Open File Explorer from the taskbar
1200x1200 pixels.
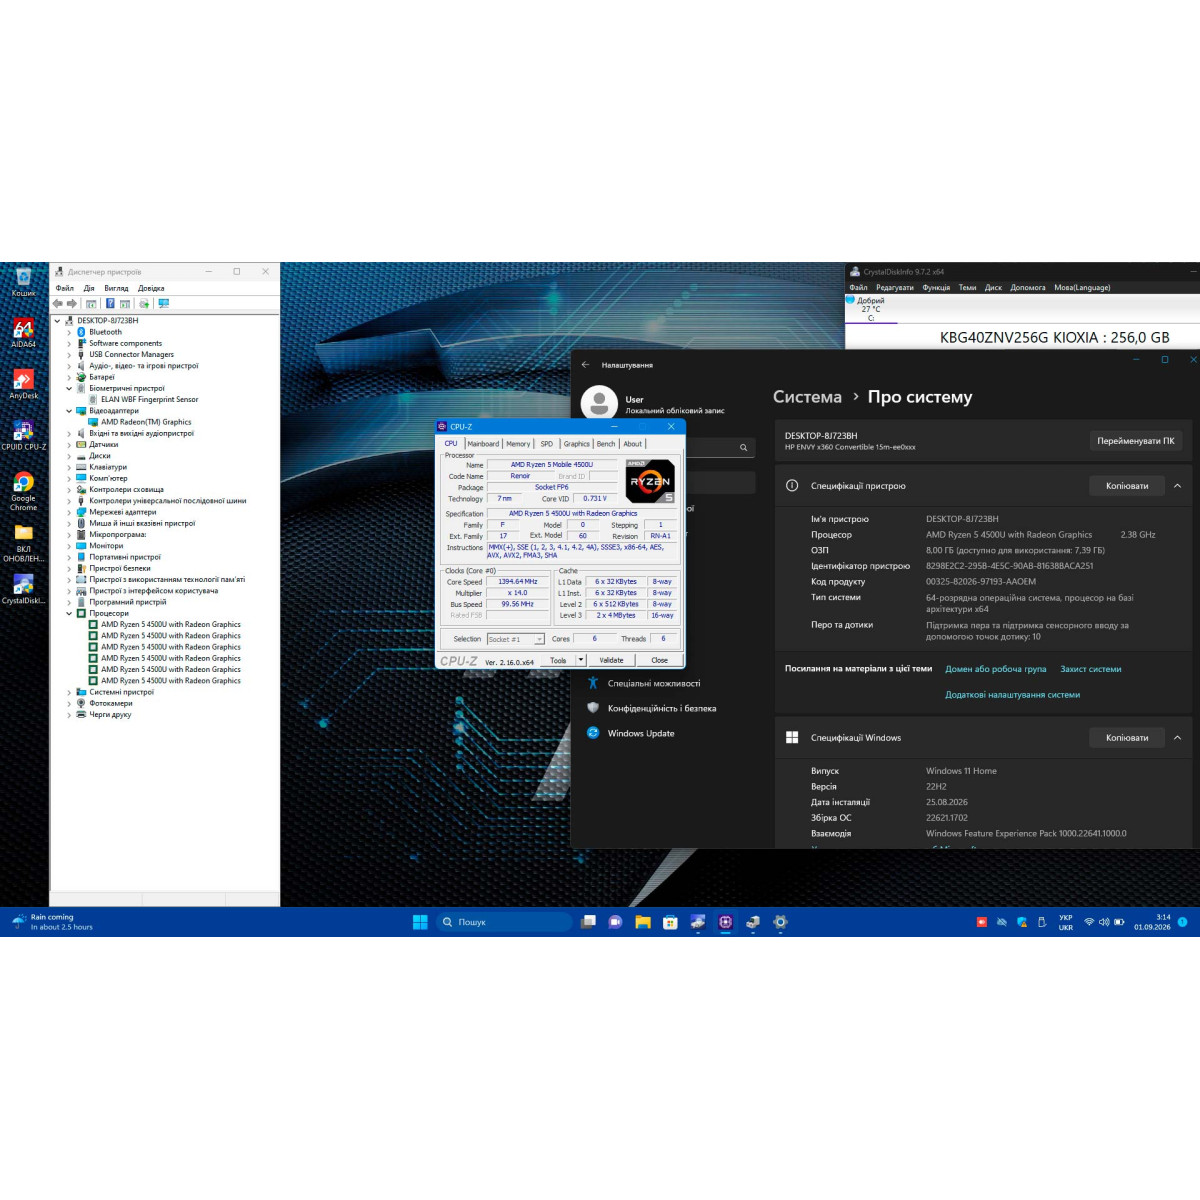[x=643, y=922]
